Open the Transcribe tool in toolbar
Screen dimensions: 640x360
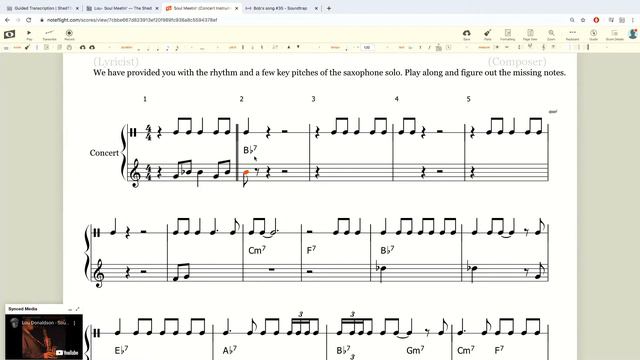49,35
